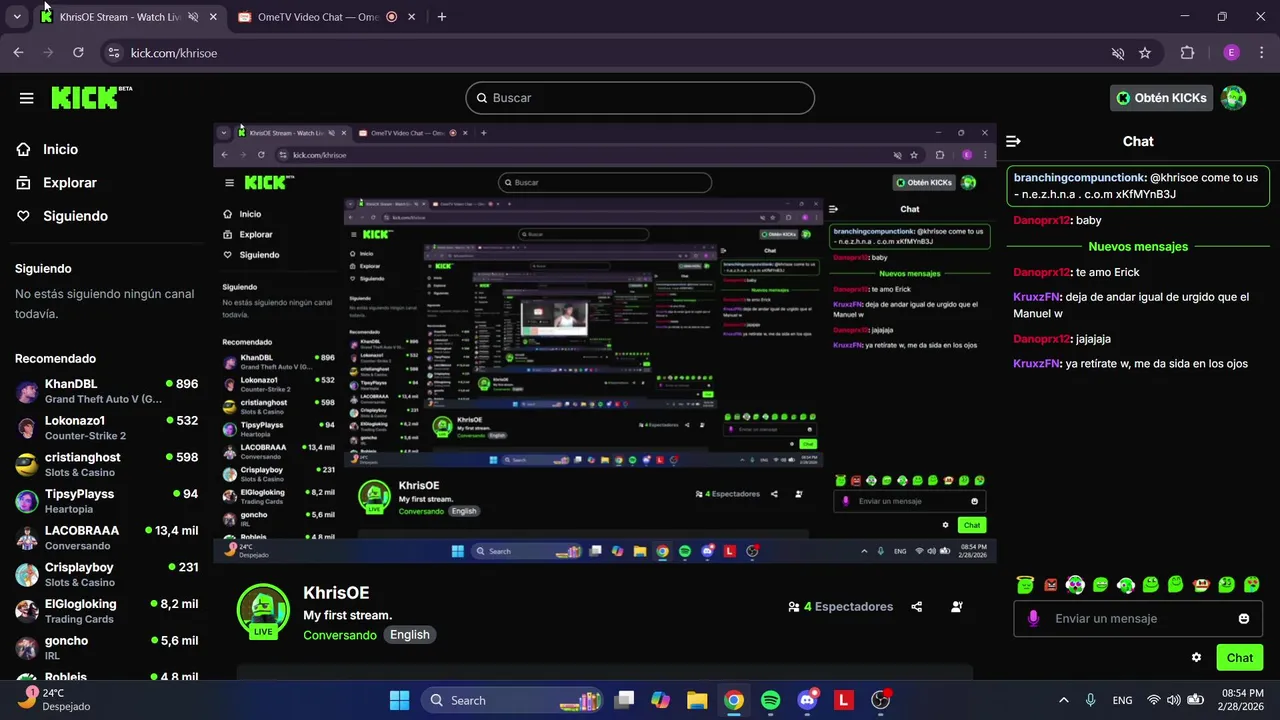Viewport: 1280px width, 720px height.
Task: Open the user avatar menu top right
Action: click(1234, 97)
